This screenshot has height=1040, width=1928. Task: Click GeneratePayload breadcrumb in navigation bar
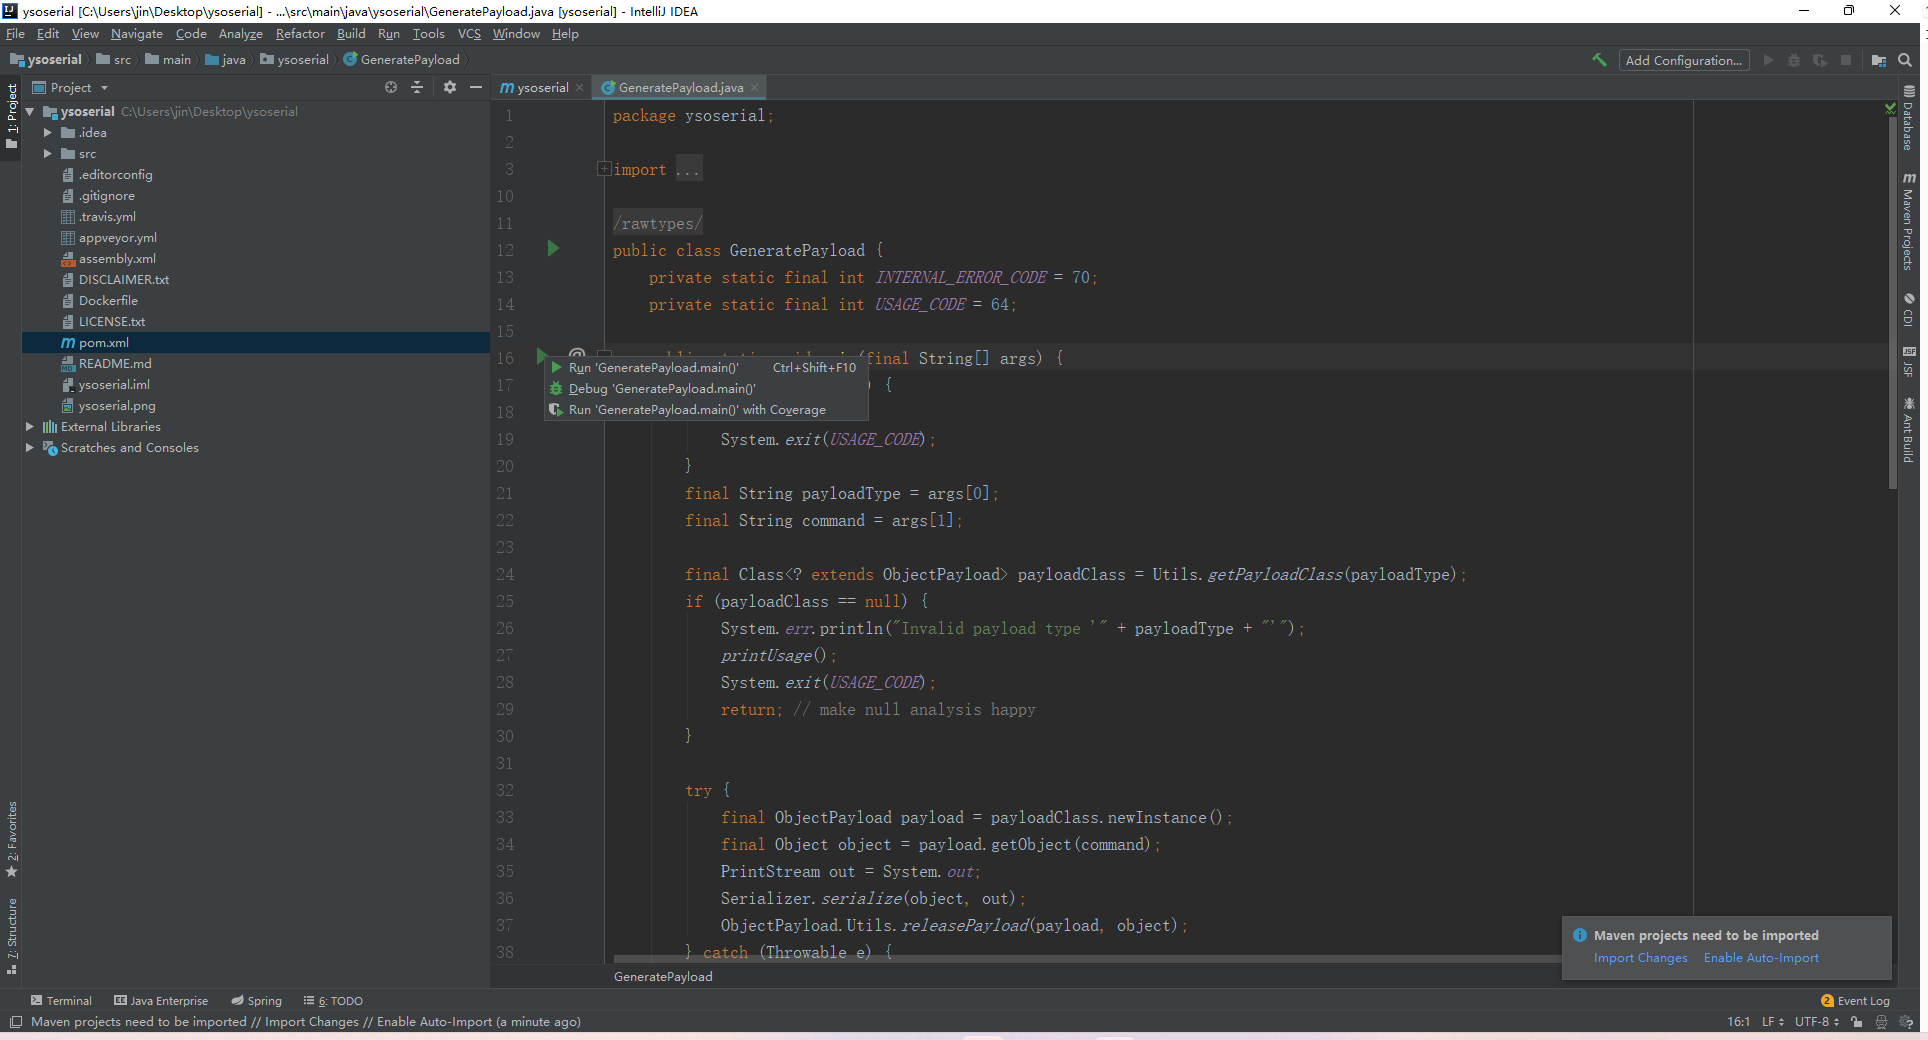401,59
